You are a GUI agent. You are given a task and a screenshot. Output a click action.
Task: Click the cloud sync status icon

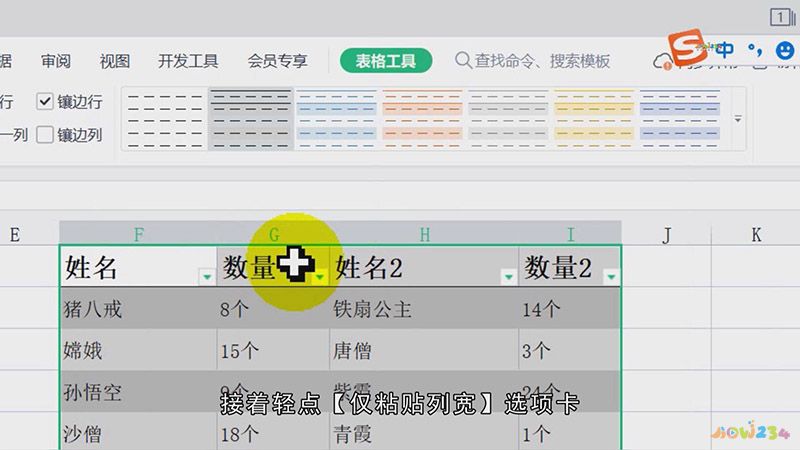pos(662,62)
